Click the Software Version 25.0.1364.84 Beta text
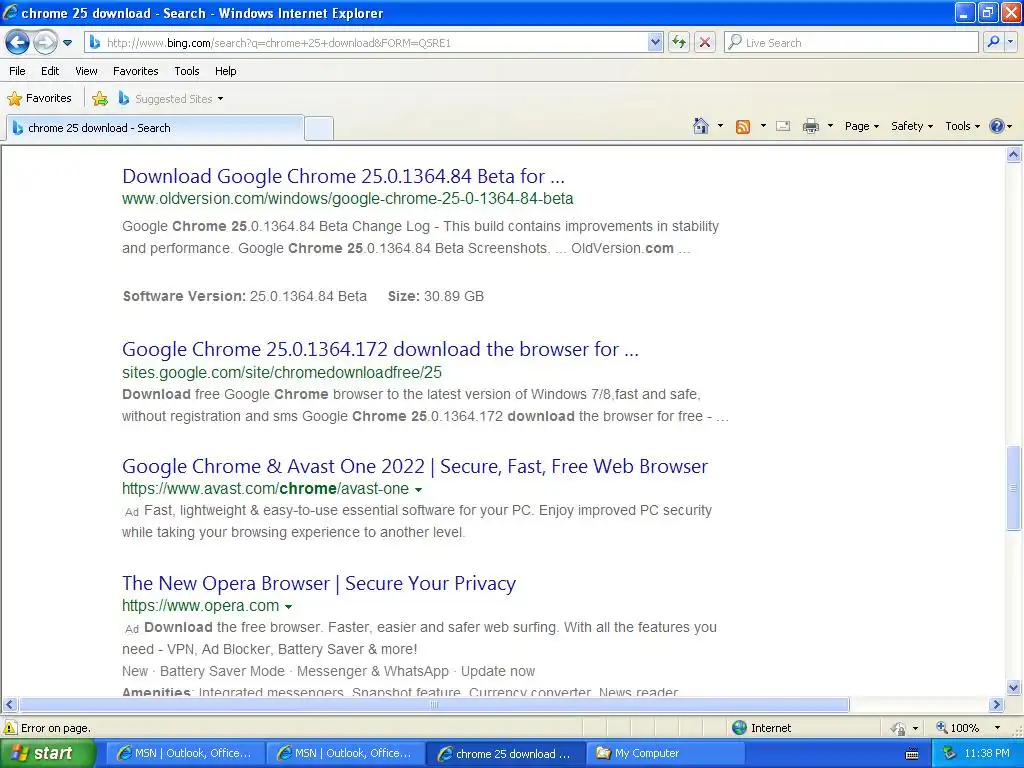The image size is (1024, 768). coord(245,296)
